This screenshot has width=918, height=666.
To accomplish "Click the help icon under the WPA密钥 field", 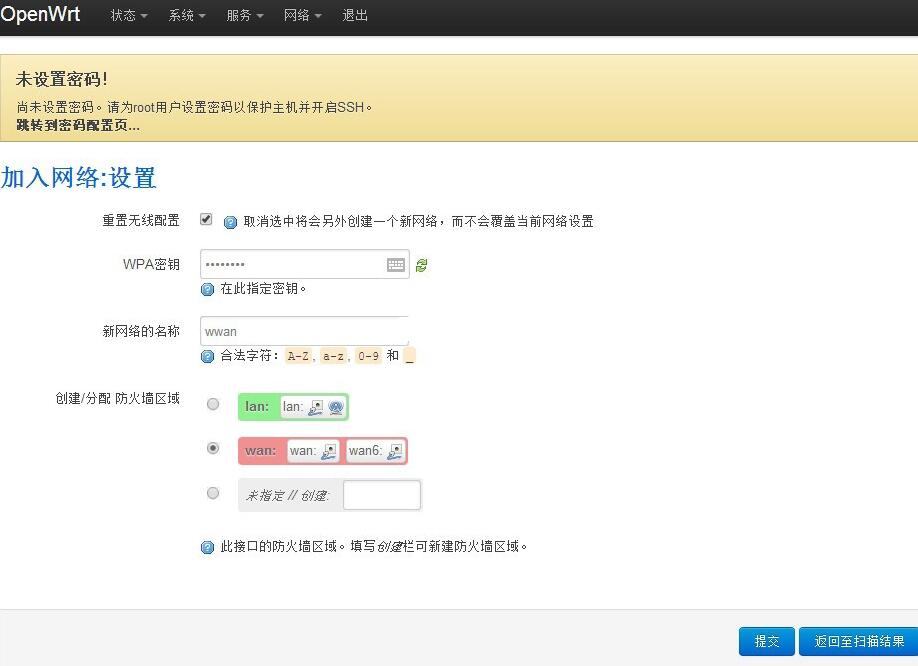I will click(x=208, y=289).
